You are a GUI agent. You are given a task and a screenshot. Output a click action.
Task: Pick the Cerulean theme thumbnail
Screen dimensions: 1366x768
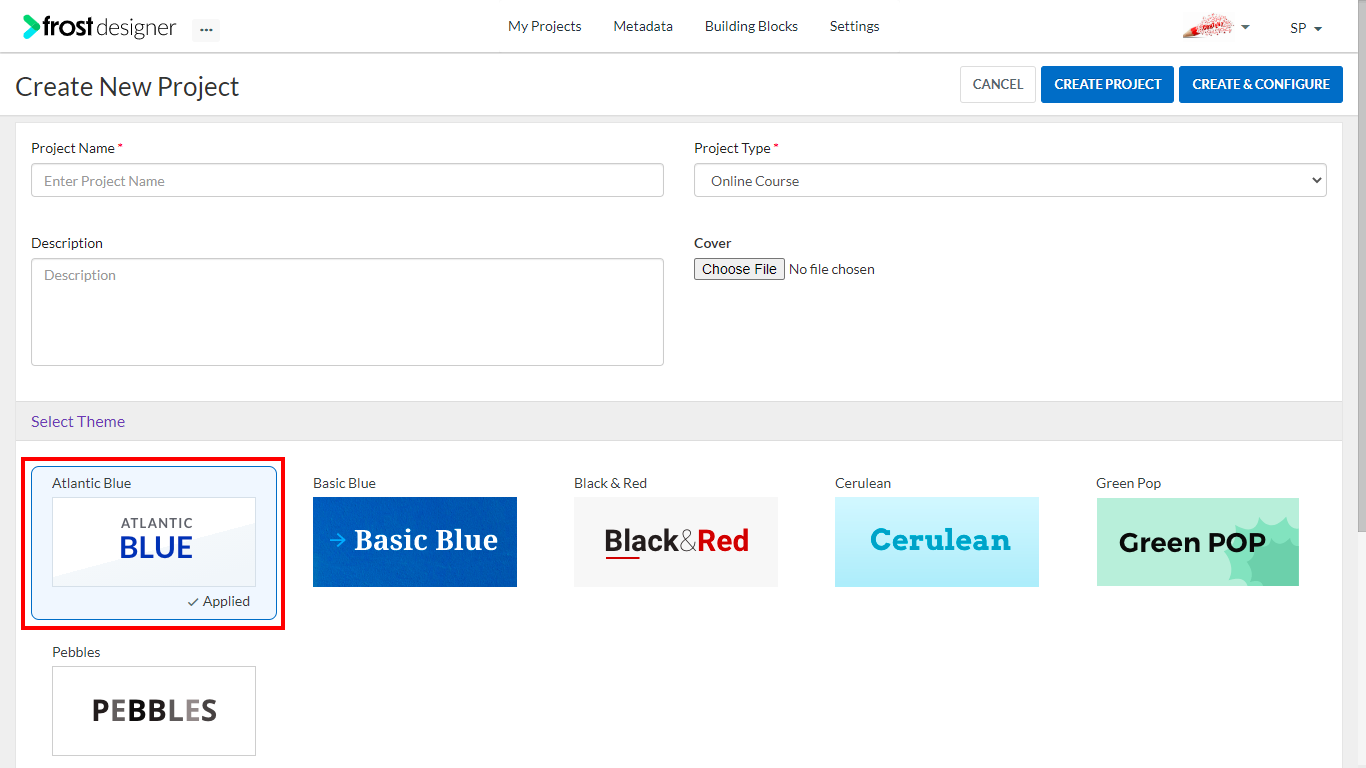point(937,542)
